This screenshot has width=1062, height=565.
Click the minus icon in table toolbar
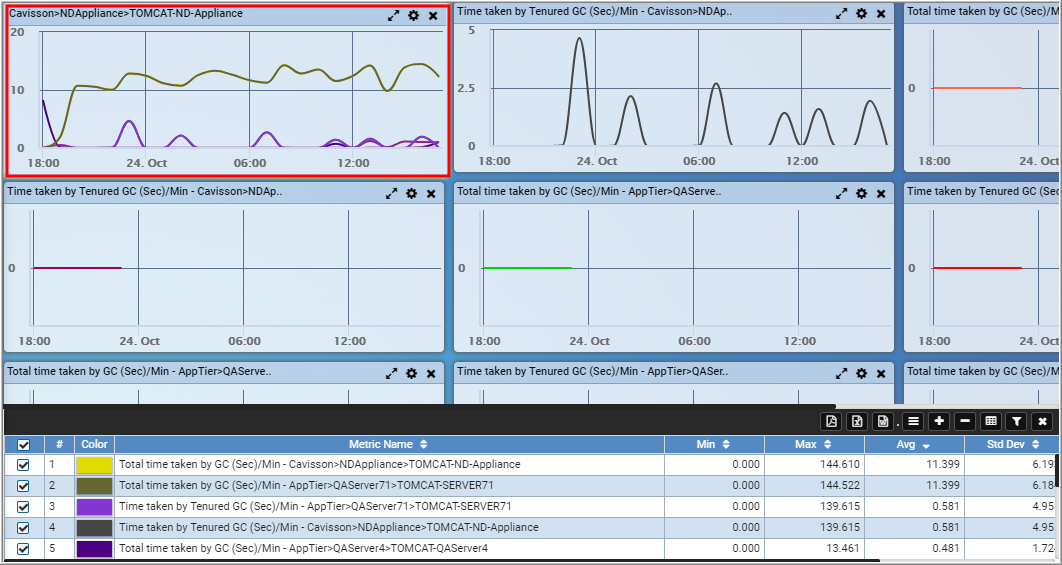[963, 422]
